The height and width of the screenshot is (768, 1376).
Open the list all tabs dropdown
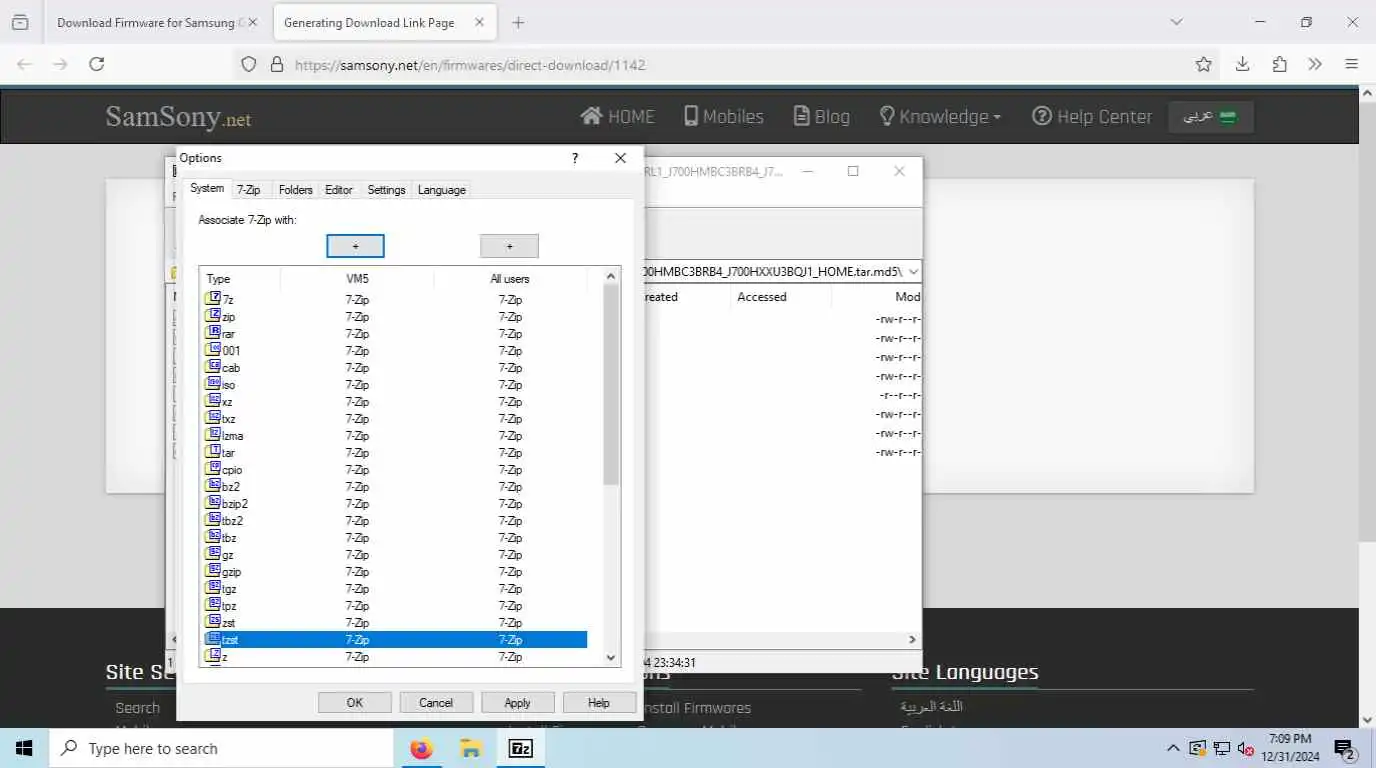[x=1176, y=22]
